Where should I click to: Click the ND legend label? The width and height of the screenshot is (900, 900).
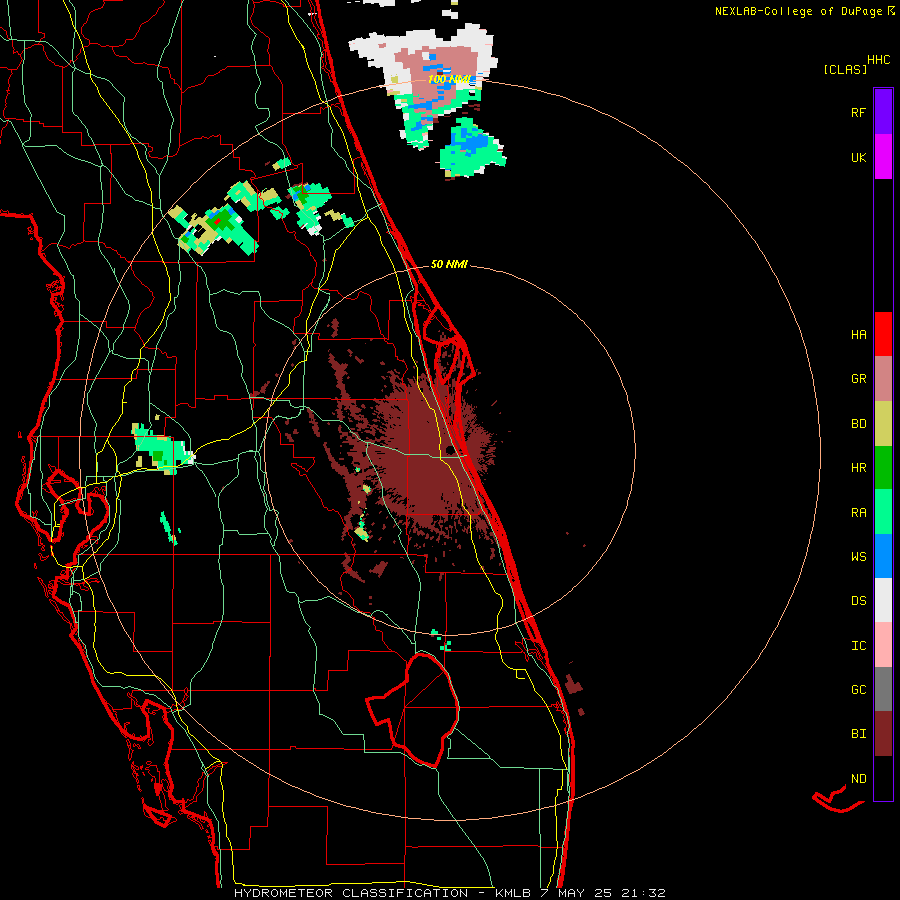[858, 779]
